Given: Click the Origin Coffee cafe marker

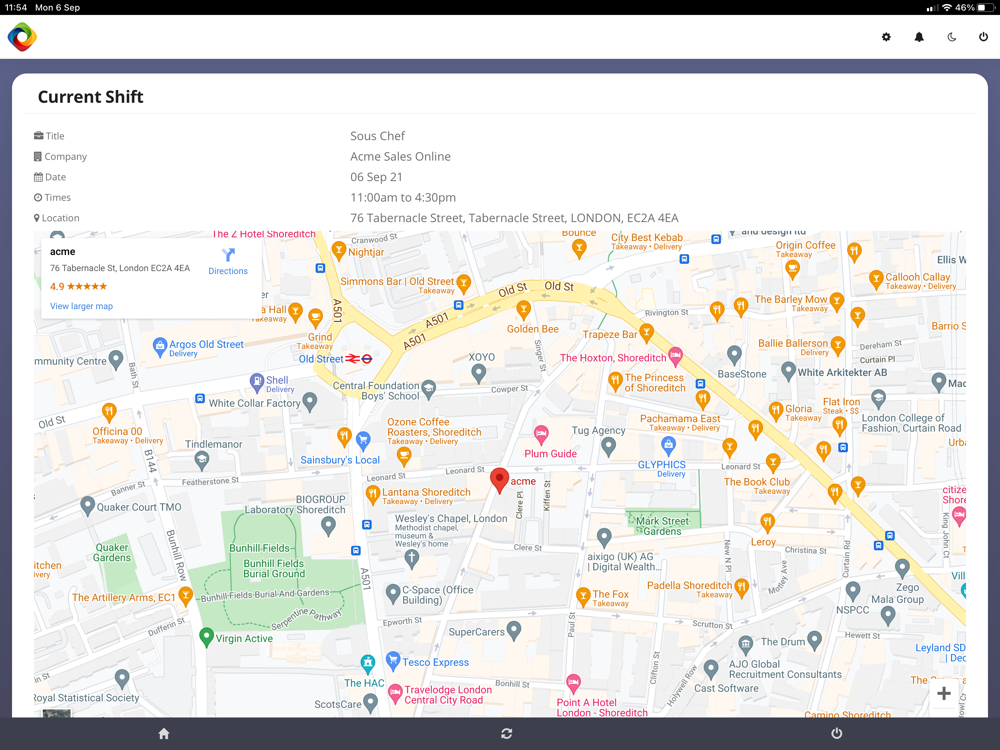Looking at the screenshot, I should pos(792,269).
